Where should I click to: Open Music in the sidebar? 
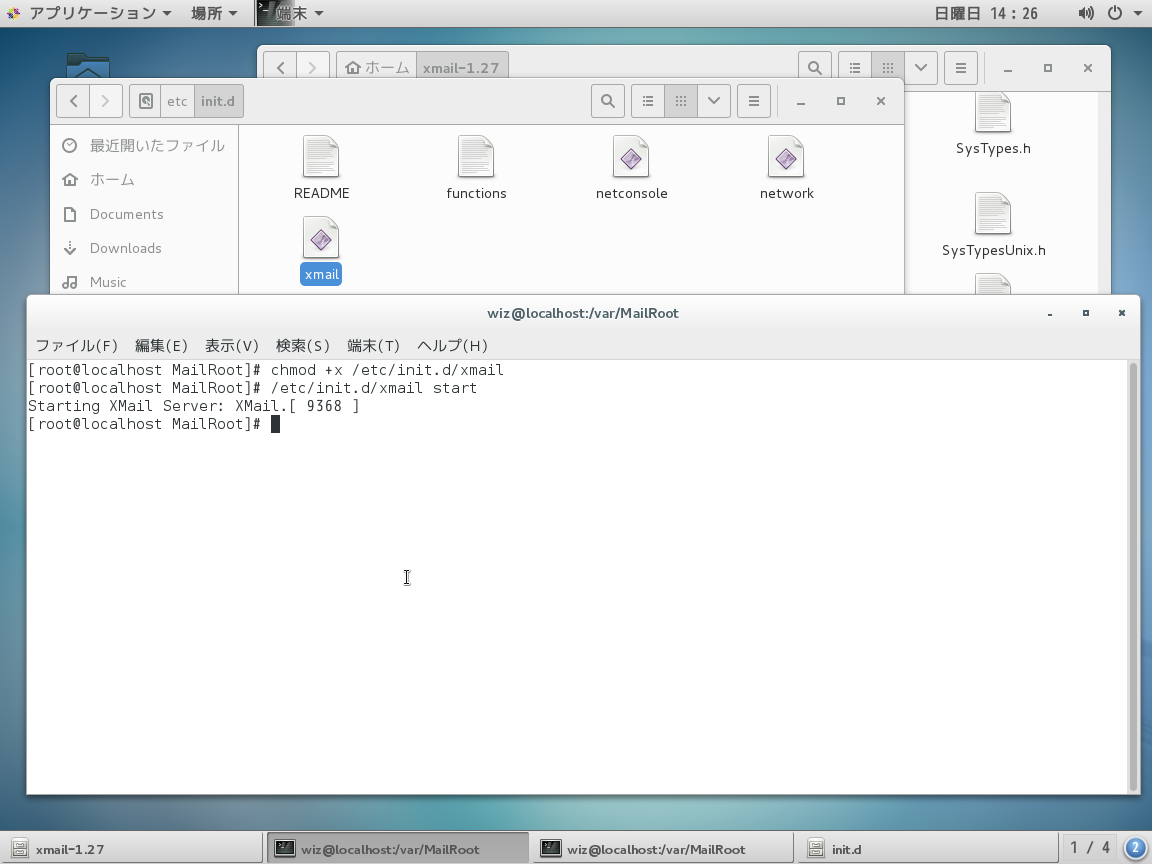(144, 281)
